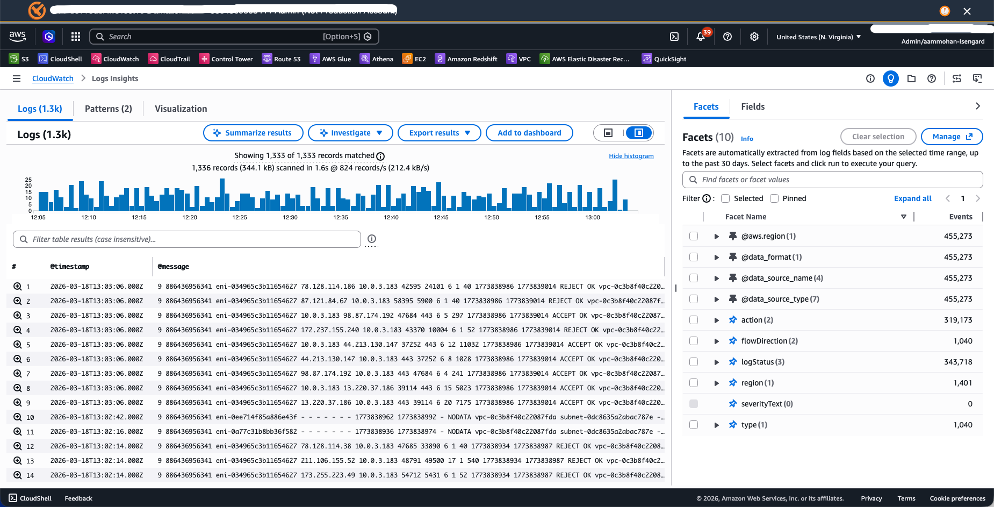Image resolution: width=994 pixels, height=508 pixels.
Task: Select the @data_format facet checkbox
Action: coord(694,257)
